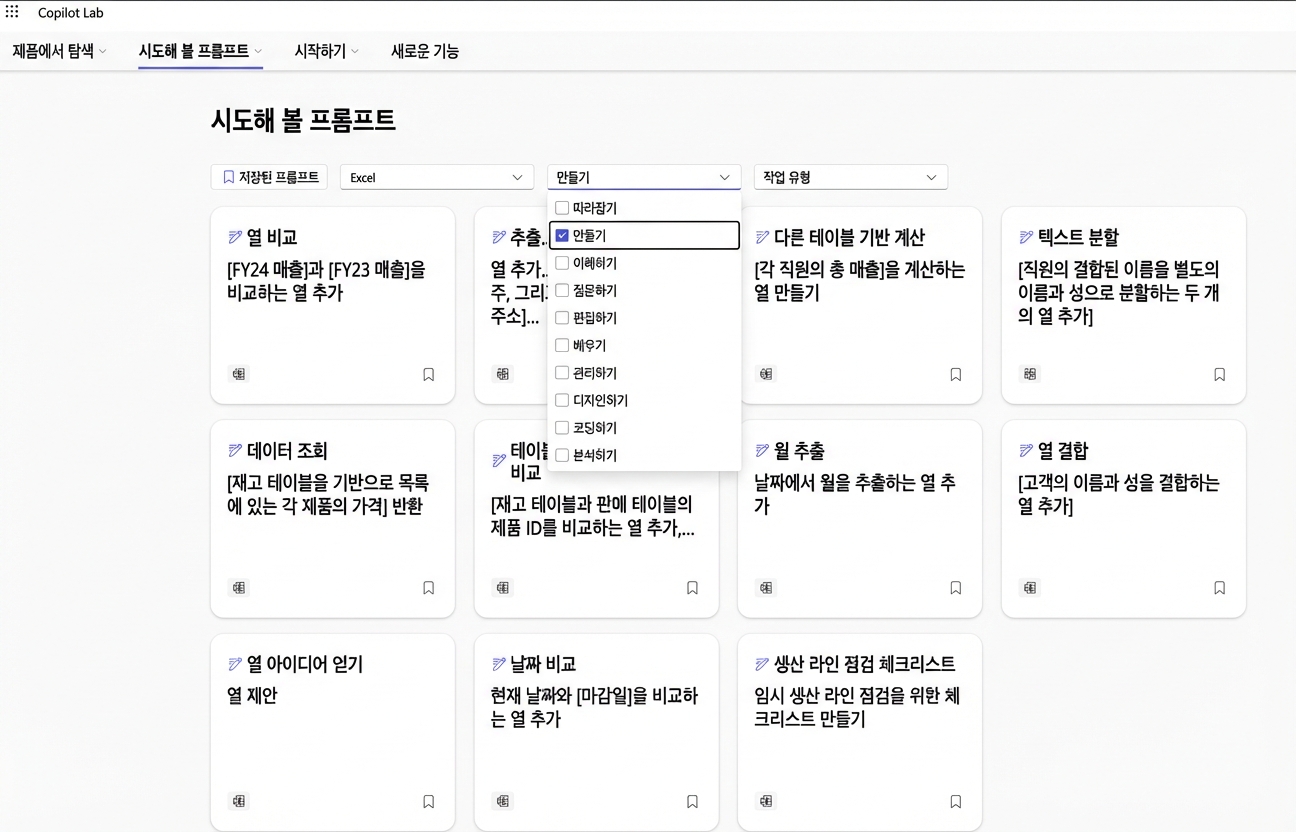
Task: Bookmark the 데이터 조회 prompt card
Action: point(428,588)
